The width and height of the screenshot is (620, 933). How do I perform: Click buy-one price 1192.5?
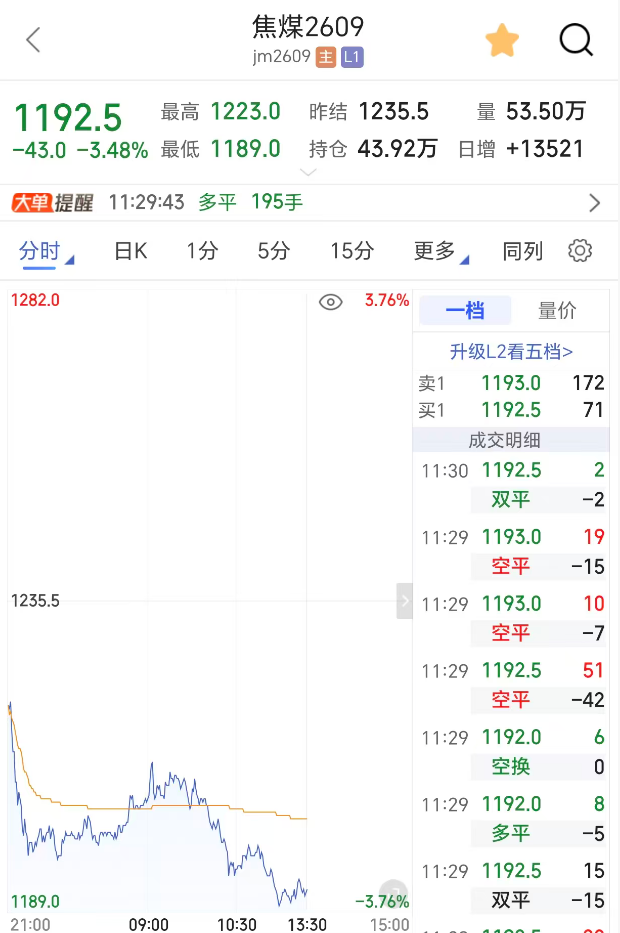tap(511, 409)
